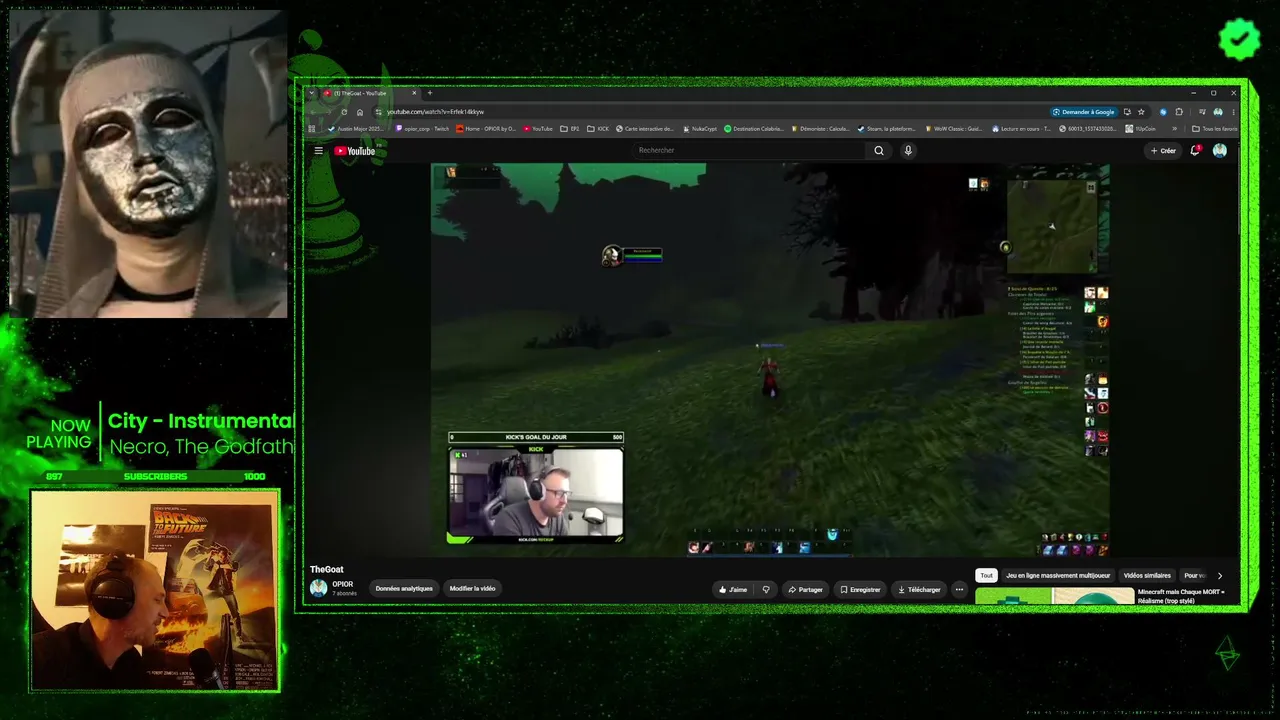Click the browser back arrow
Image resolution: width=1280 pixels, height=720 pixels.
[x=314, y=112]
